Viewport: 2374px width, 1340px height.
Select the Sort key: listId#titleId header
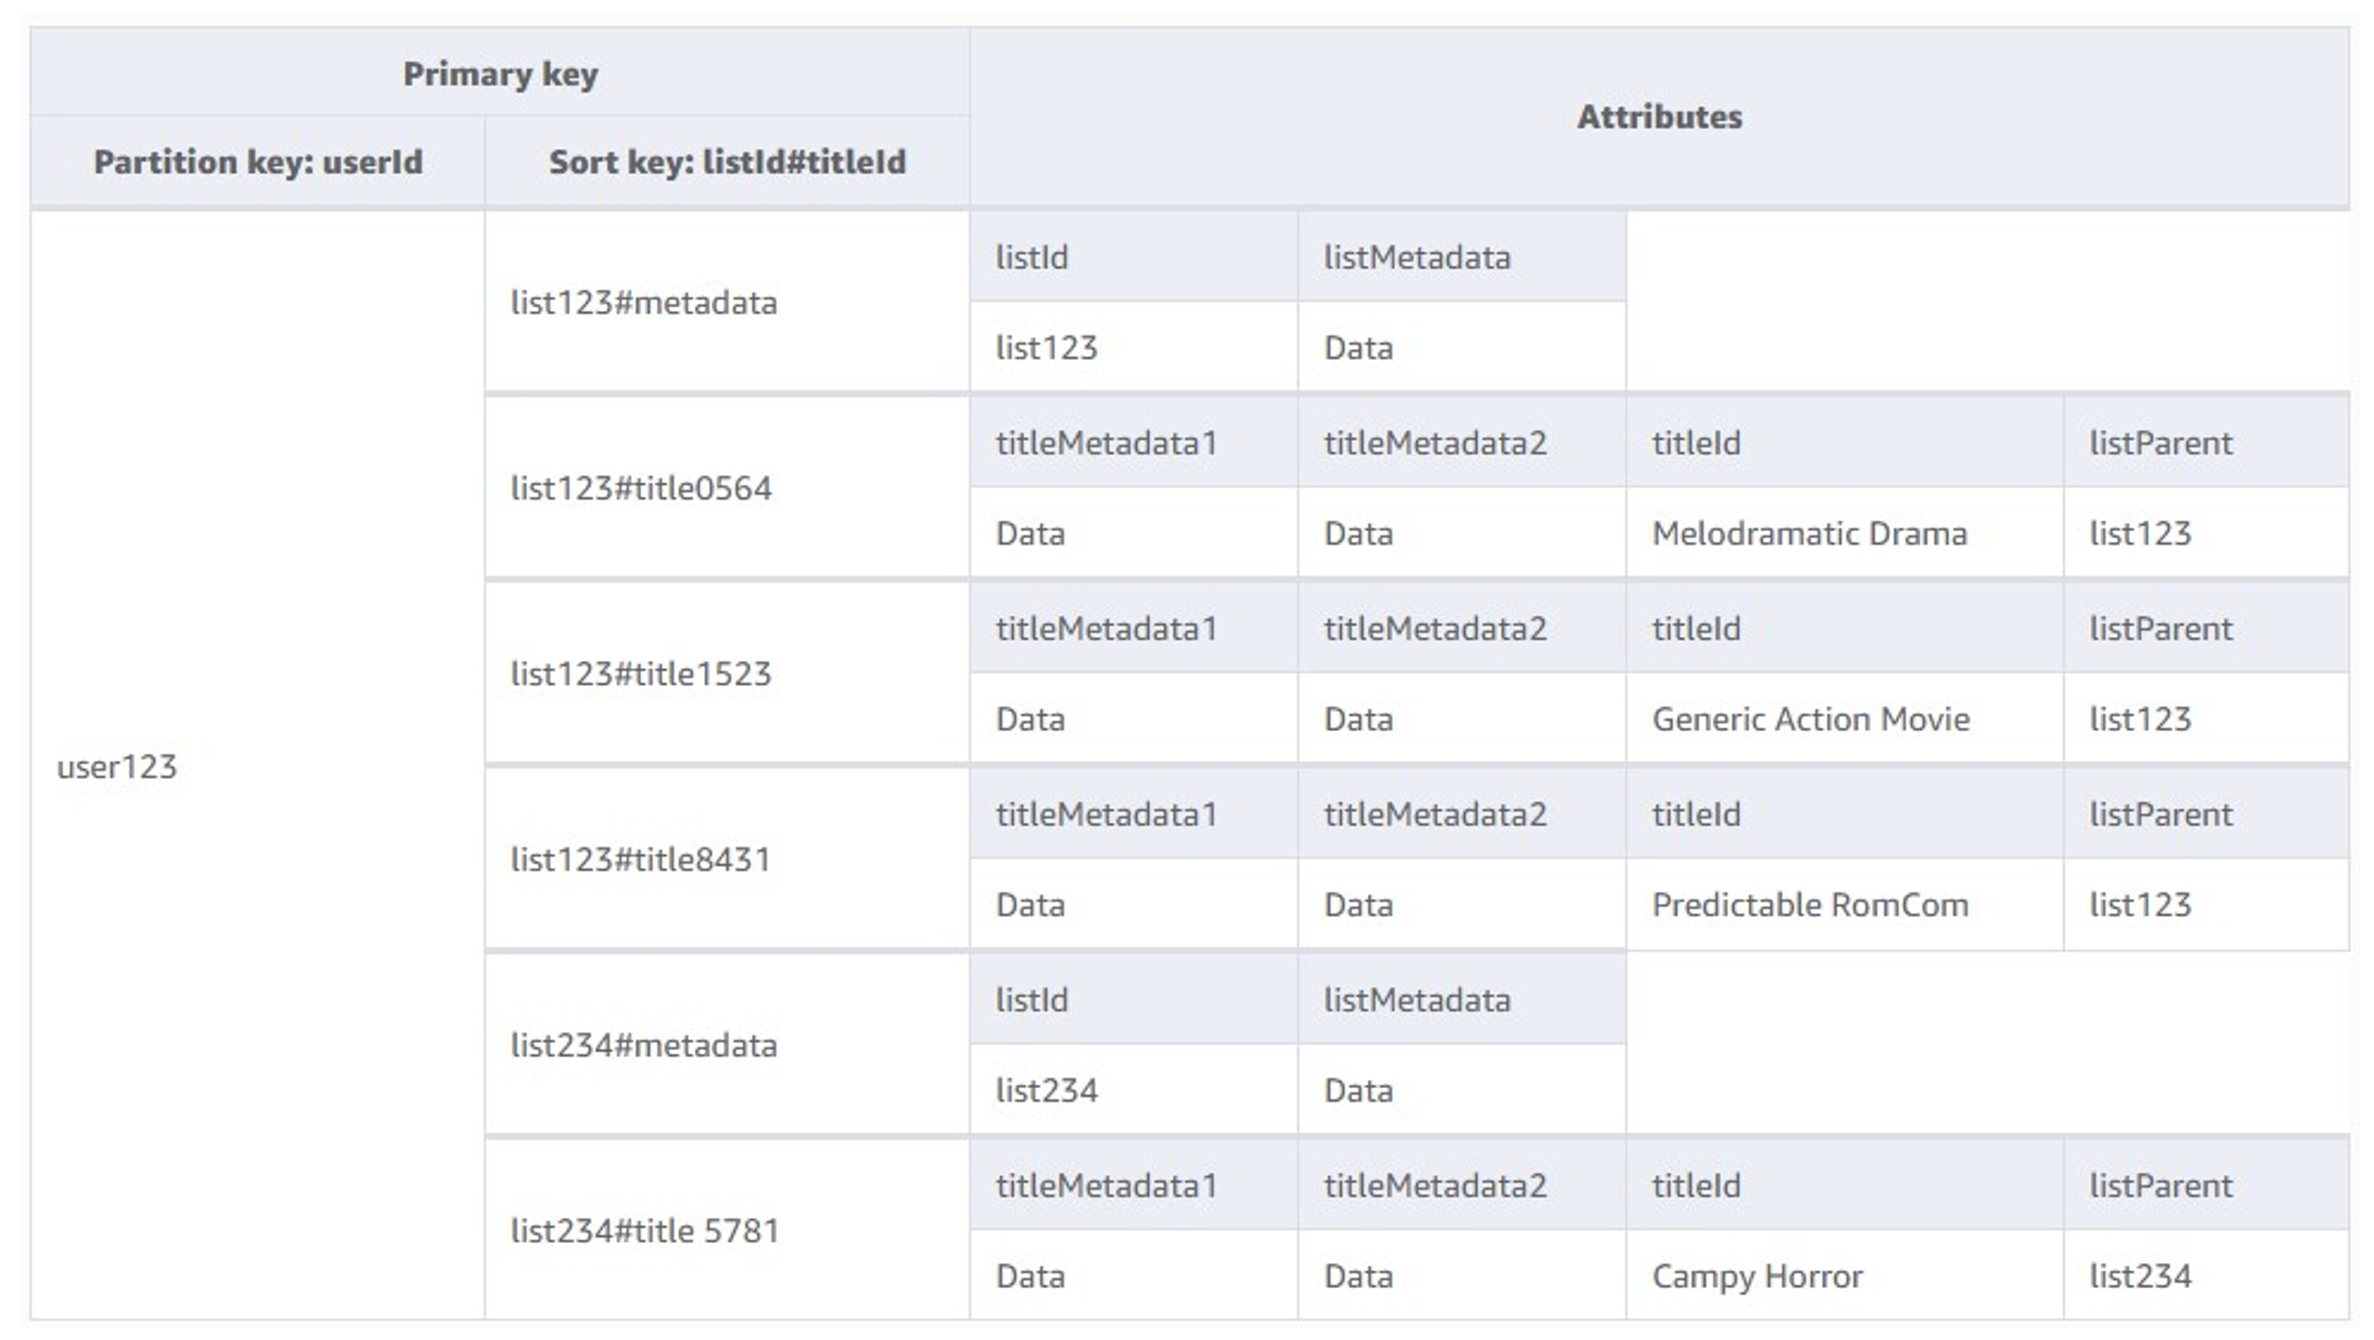(727, 162)
